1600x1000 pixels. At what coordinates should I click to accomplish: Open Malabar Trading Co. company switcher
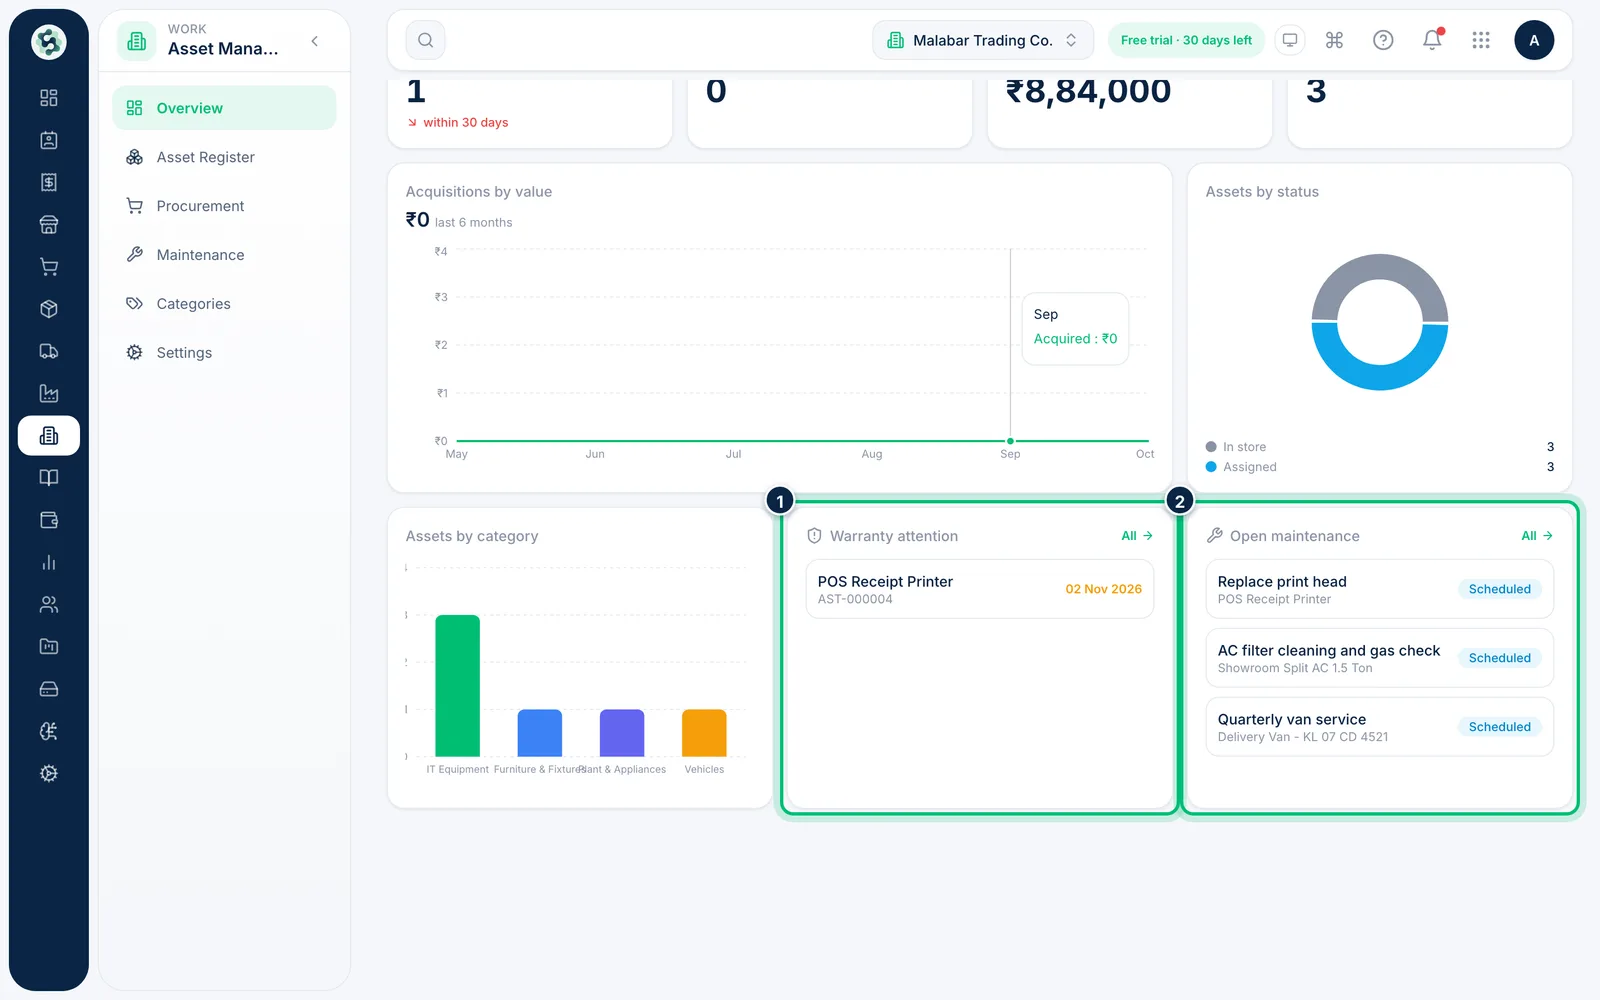click(x=983, y=40)
